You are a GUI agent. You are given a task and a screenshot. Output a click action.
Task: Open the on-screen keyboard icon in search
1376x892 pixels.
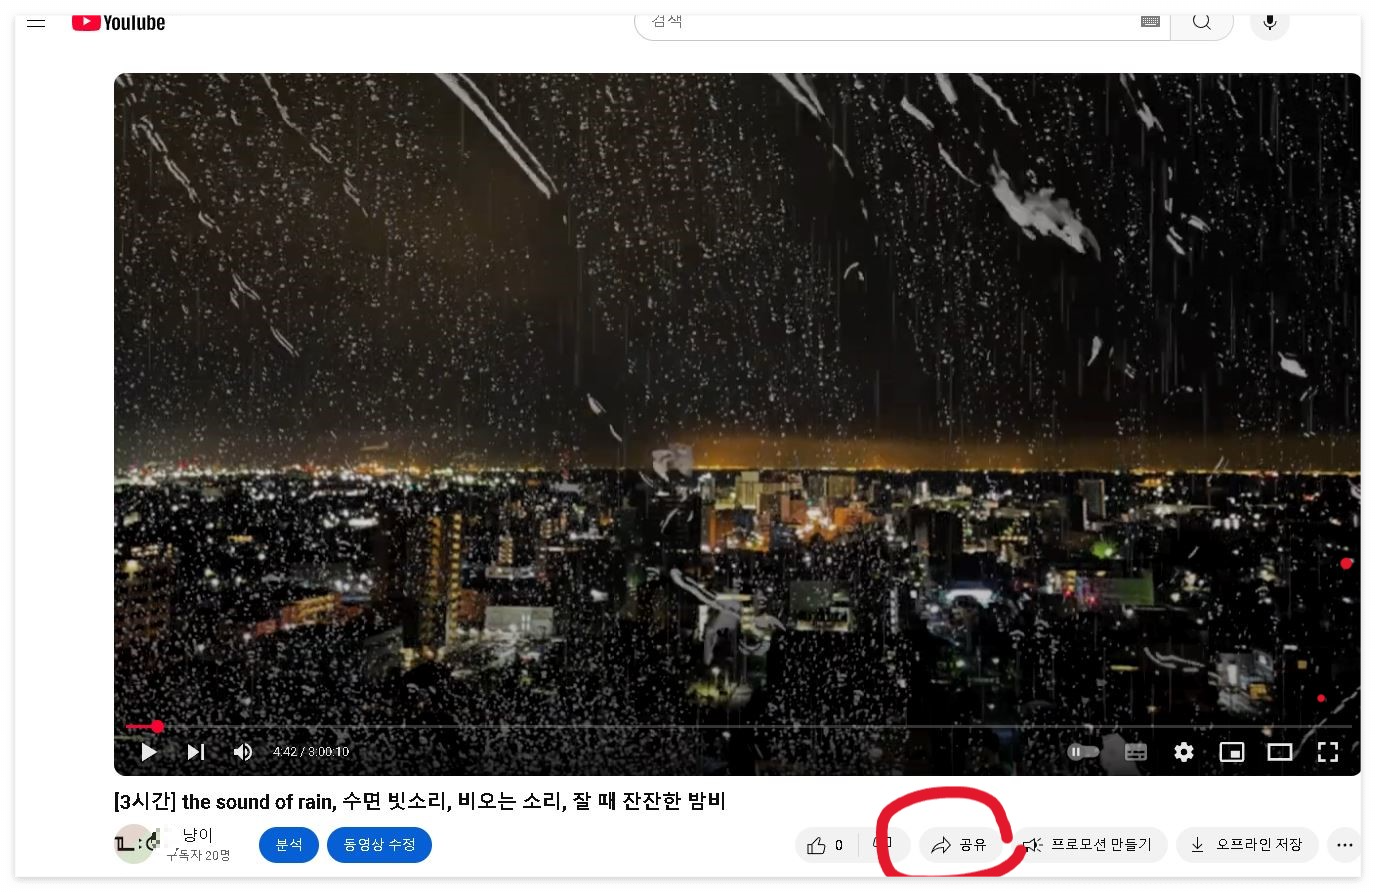(x=1150, y=22)
